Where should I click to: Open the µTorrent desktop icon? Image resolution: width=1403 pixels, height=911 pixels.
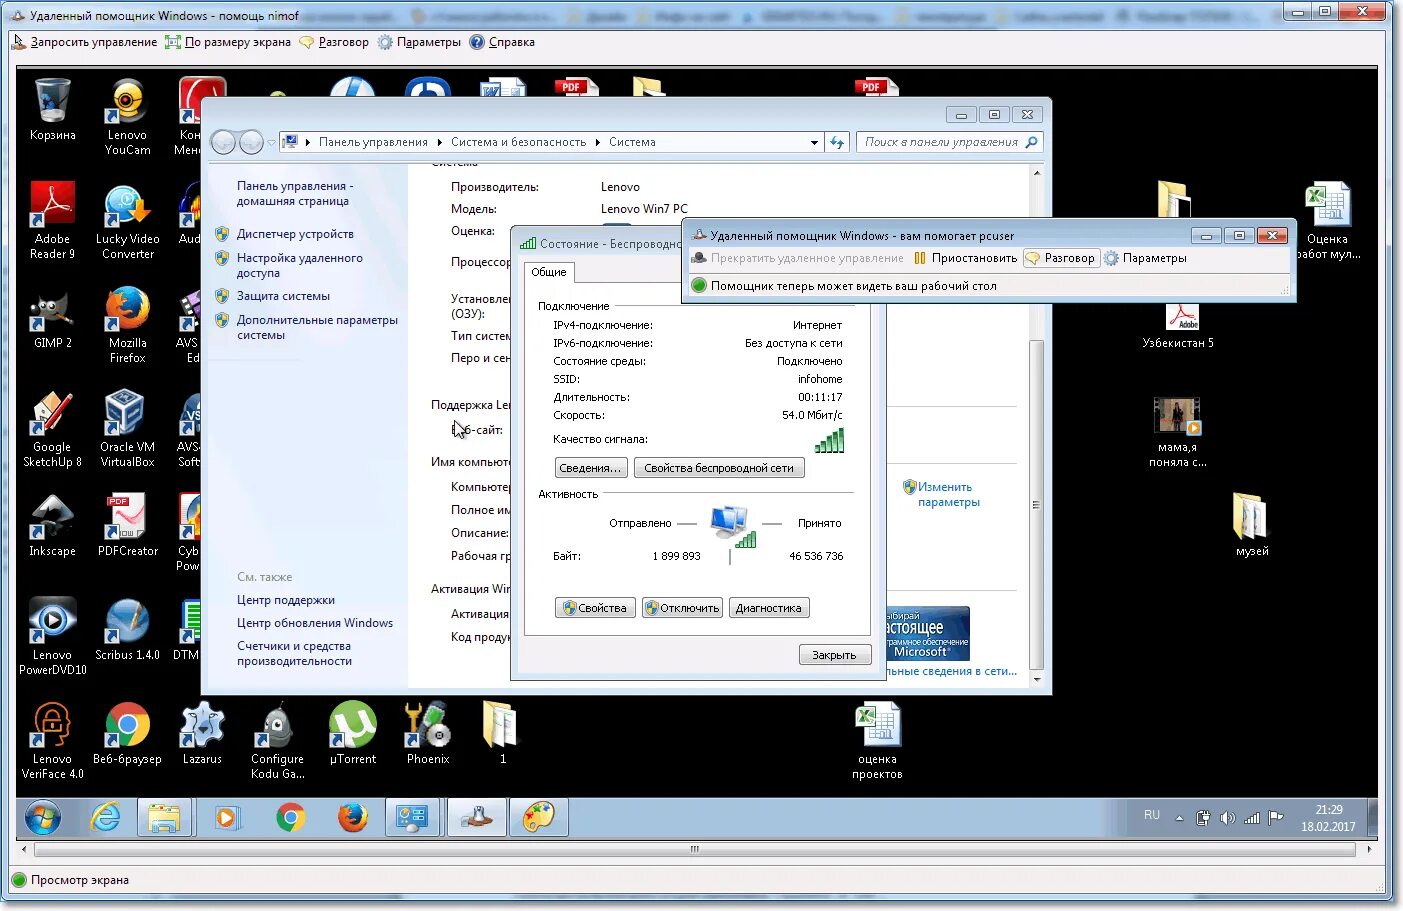pyautogui.click(x=352, y=734)
